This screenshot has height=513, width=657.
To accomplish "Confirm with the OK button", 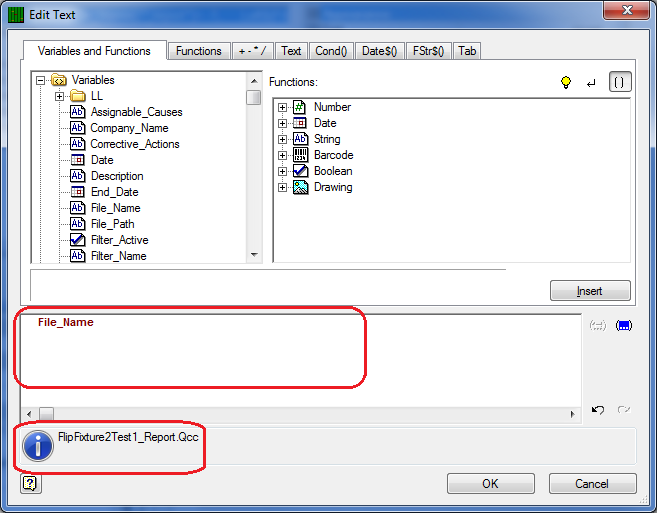I will coord(491,484).
